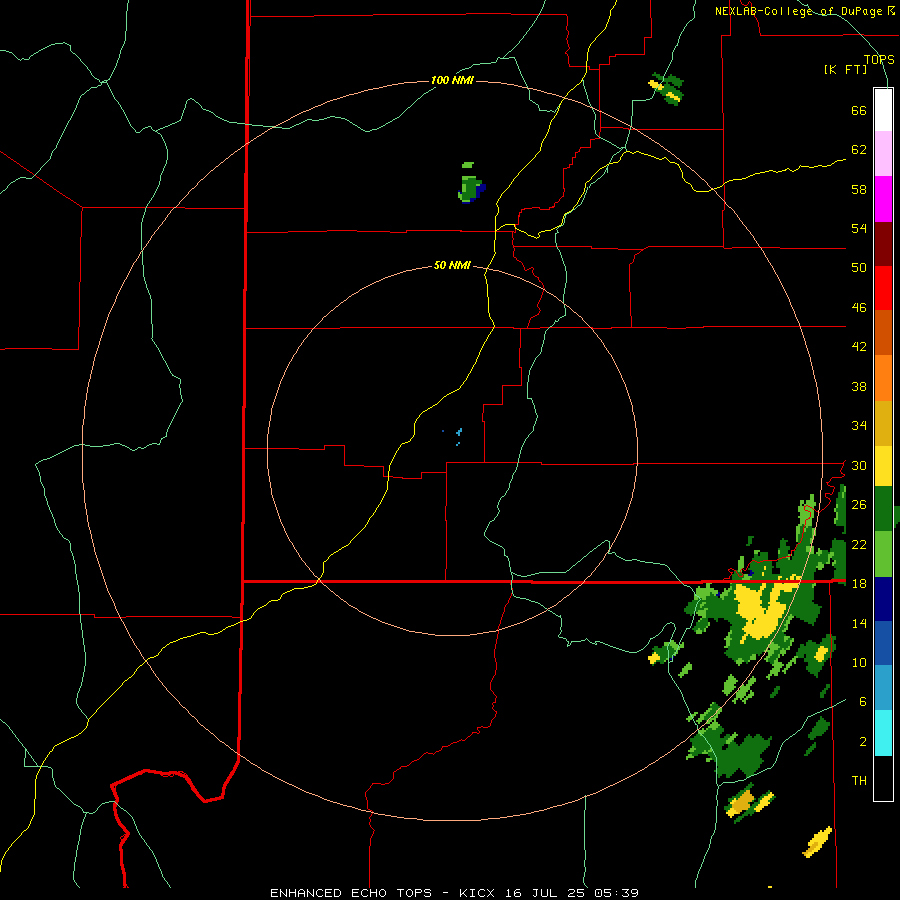The width and height of the screenshot is (900, 900).
Task: Click the 46 legend value
Action: pyautogui.click(x=859, y=308)
